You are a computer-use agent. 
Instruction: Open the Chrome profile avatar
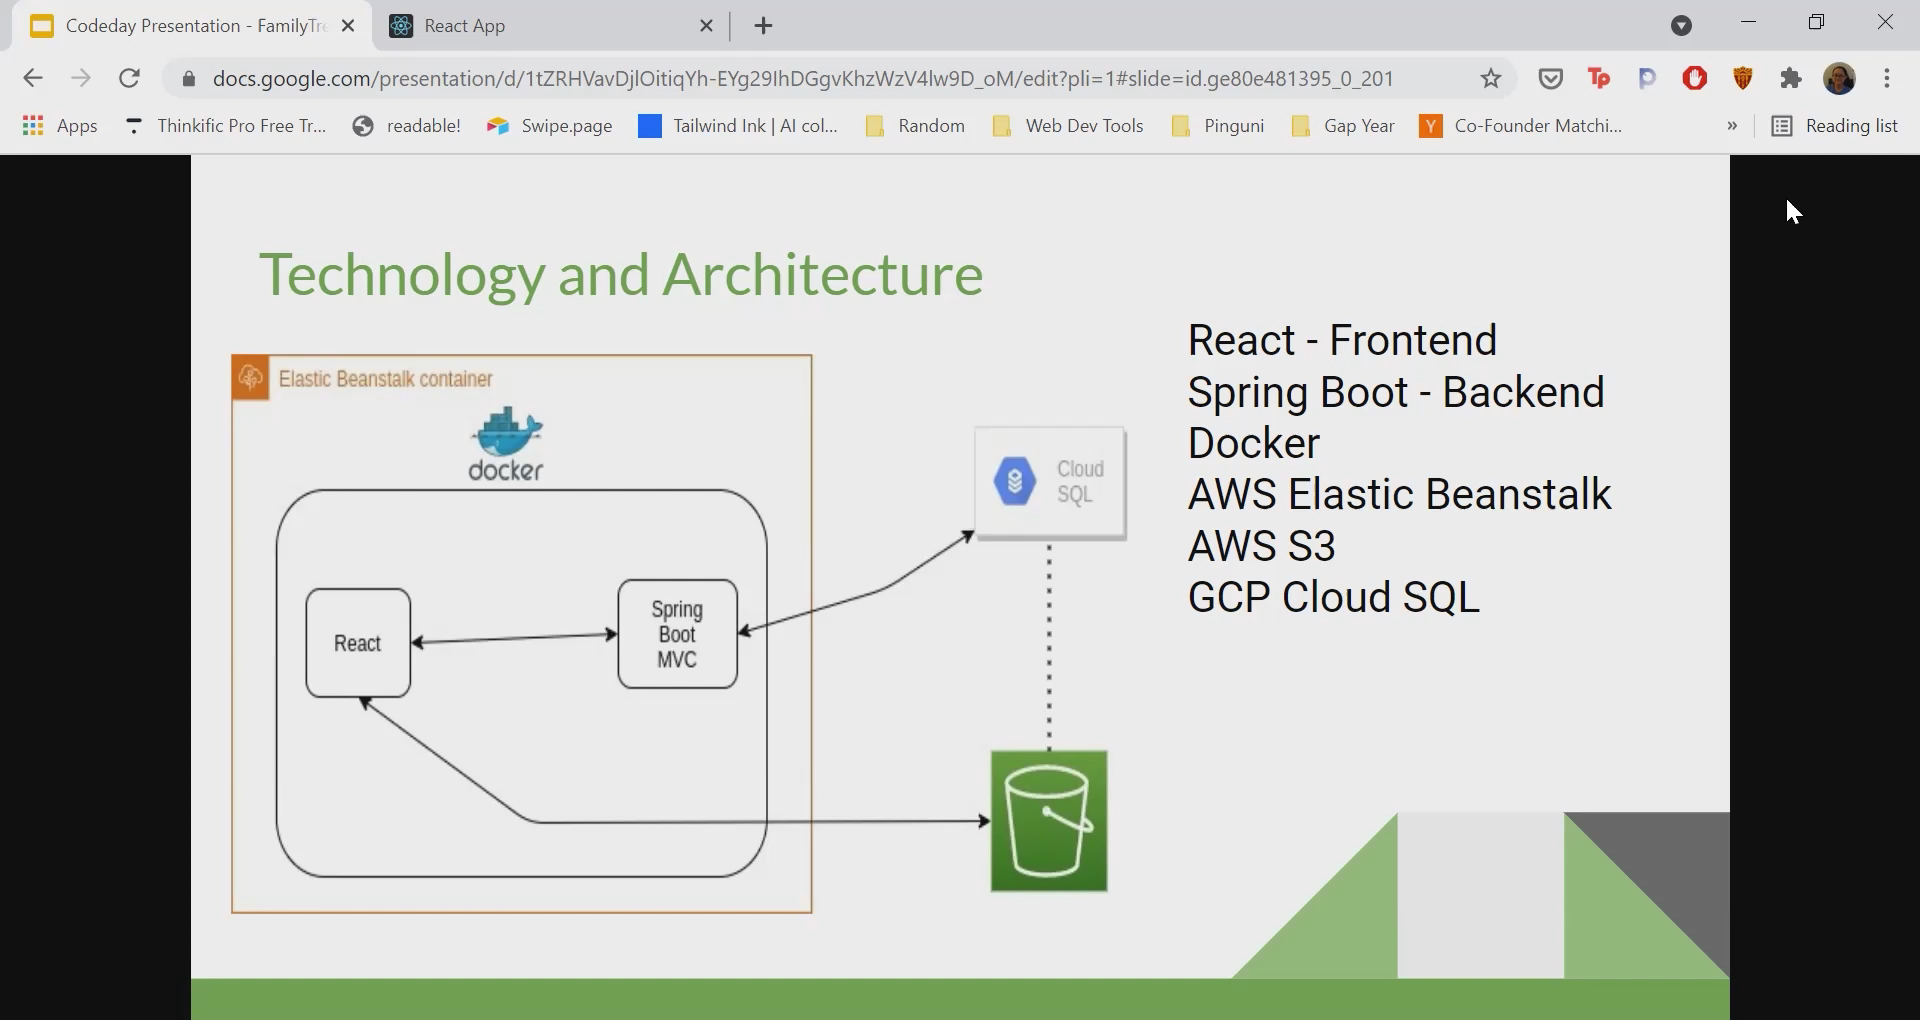click(1840, 78)
